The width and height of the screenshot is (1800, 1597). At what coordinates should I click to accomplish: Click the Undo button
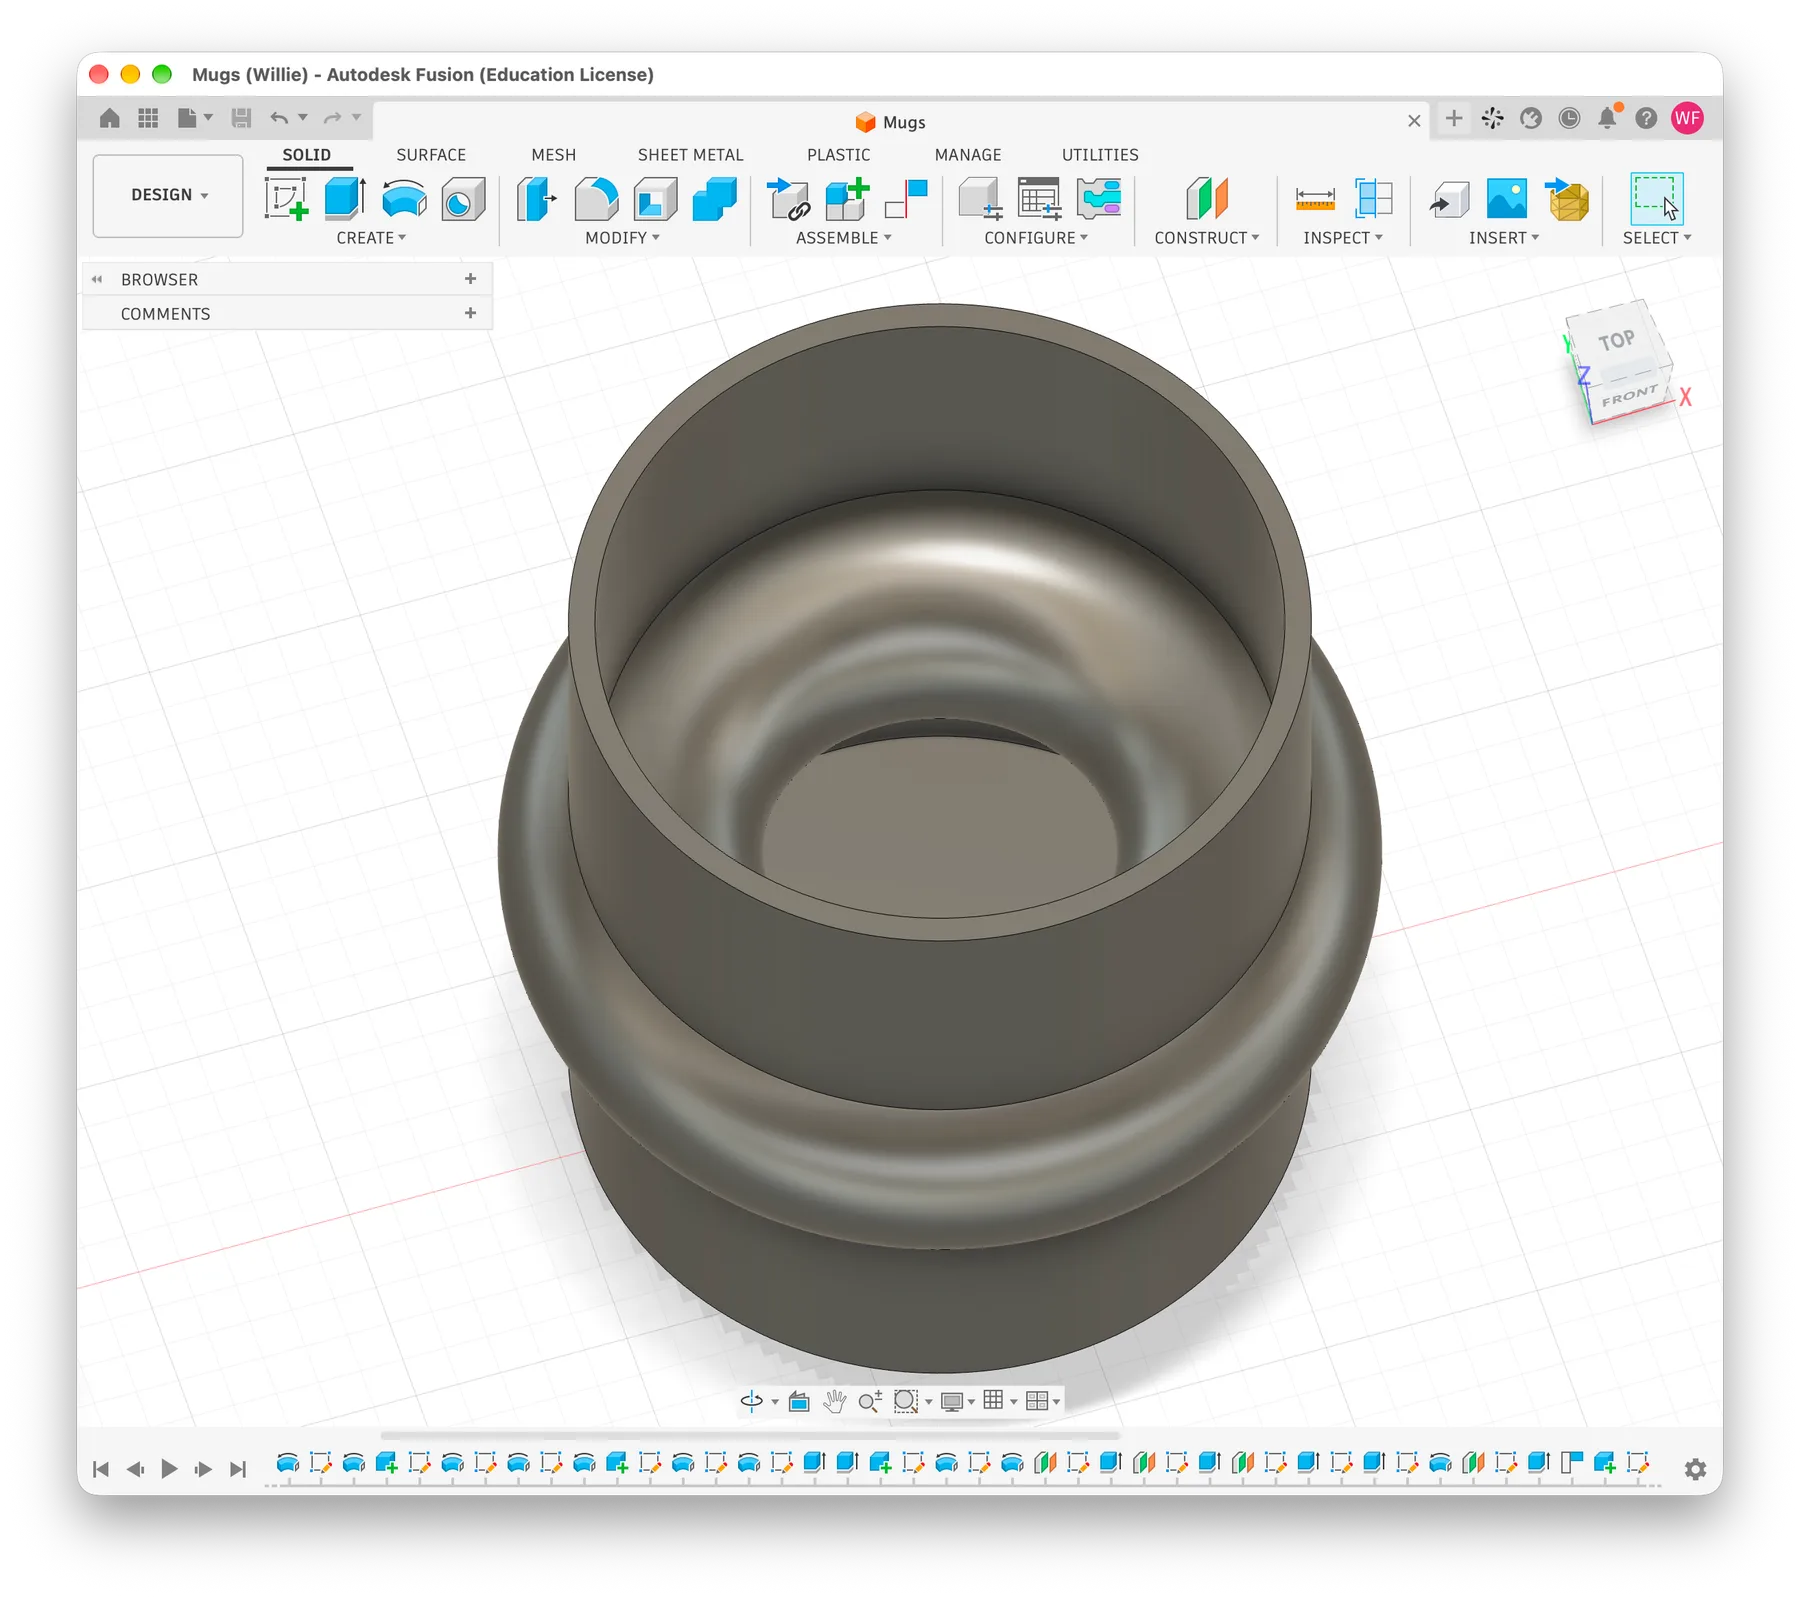tap(280, 118)
